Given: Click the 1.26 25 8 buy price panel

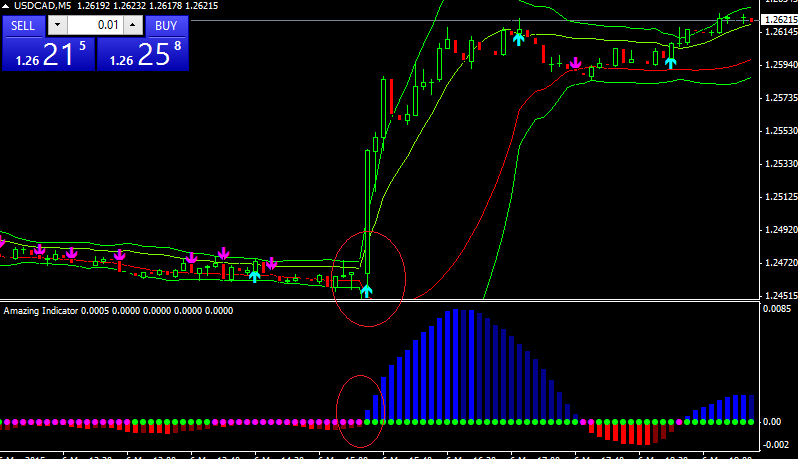Looking at the screenshot, I should 143,54.
